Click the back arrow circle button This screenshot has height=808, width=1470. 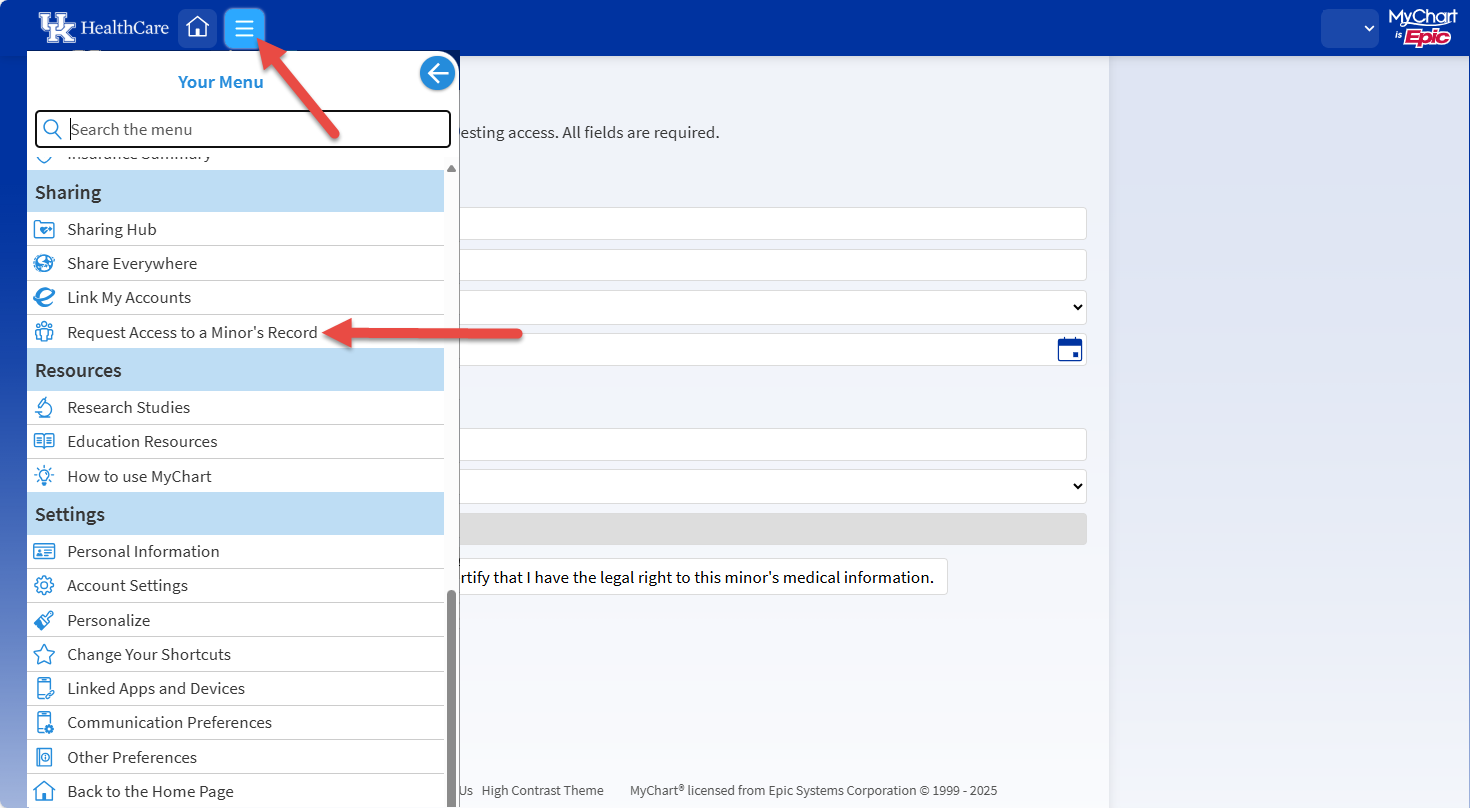point(437,72)
